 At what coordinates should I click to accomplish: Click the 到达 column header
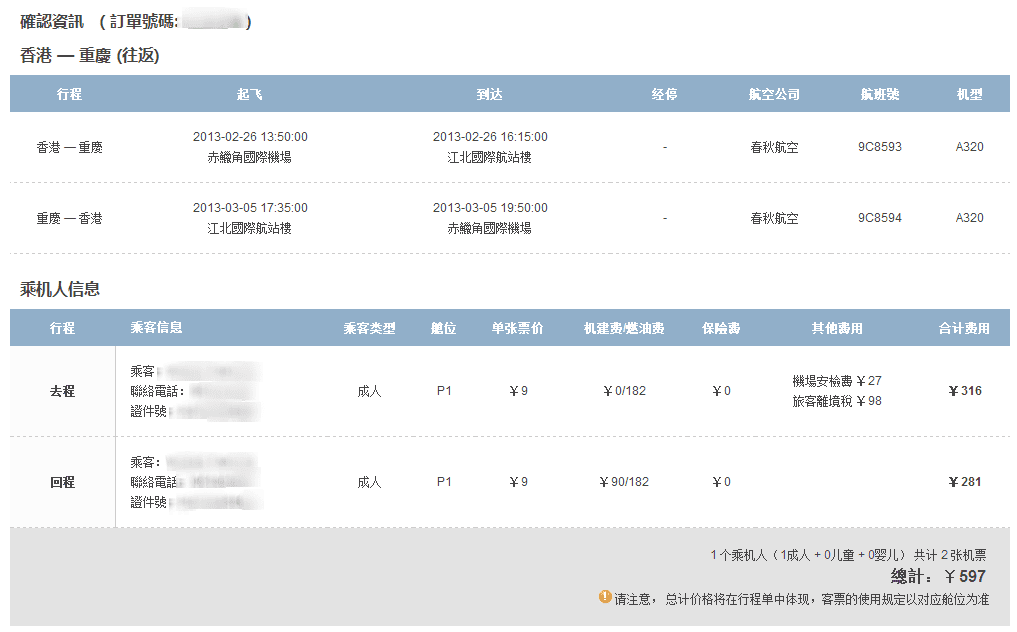click(x=490, y=94)
